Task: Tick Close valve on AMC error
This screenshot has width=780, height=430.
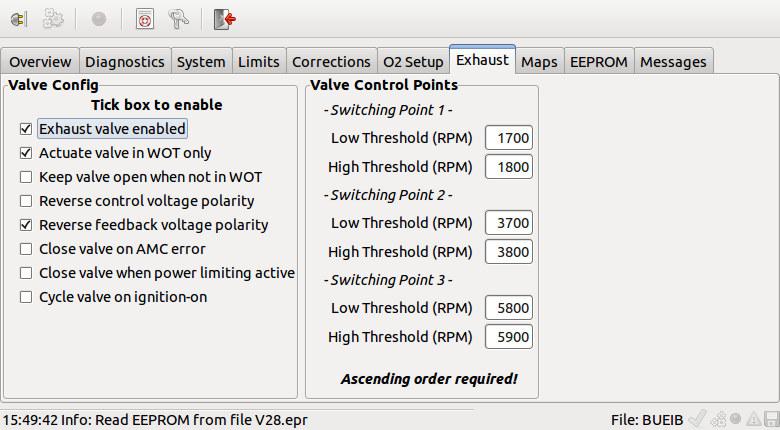Action: (26, 249)
